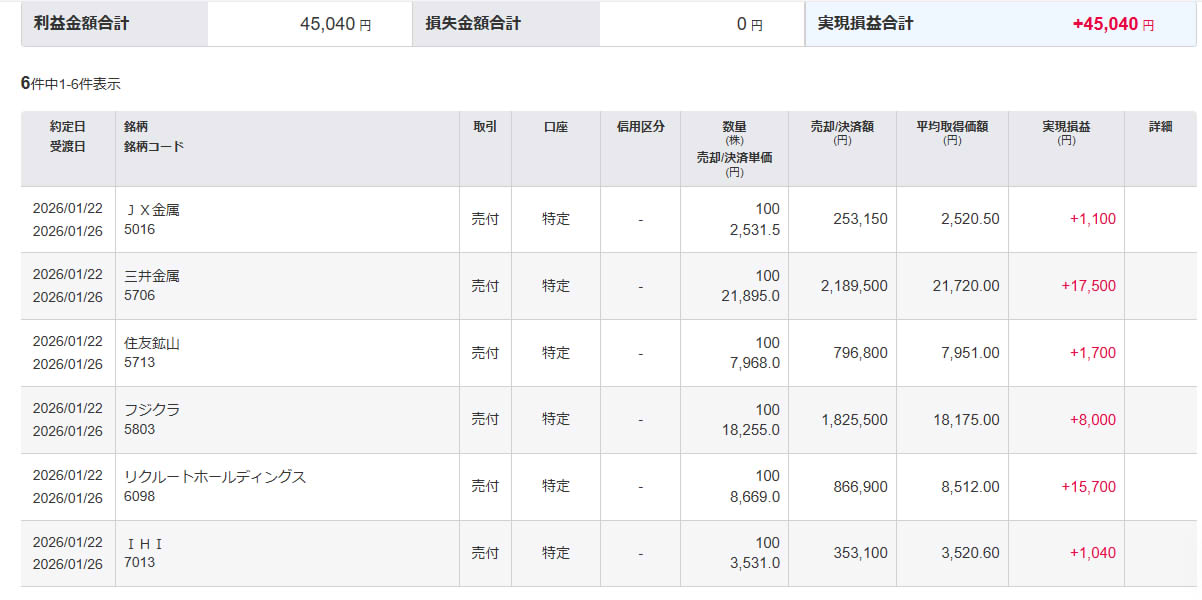Select the ＩＨＩ stock name

pyautogui.click(x=144, y=544)
